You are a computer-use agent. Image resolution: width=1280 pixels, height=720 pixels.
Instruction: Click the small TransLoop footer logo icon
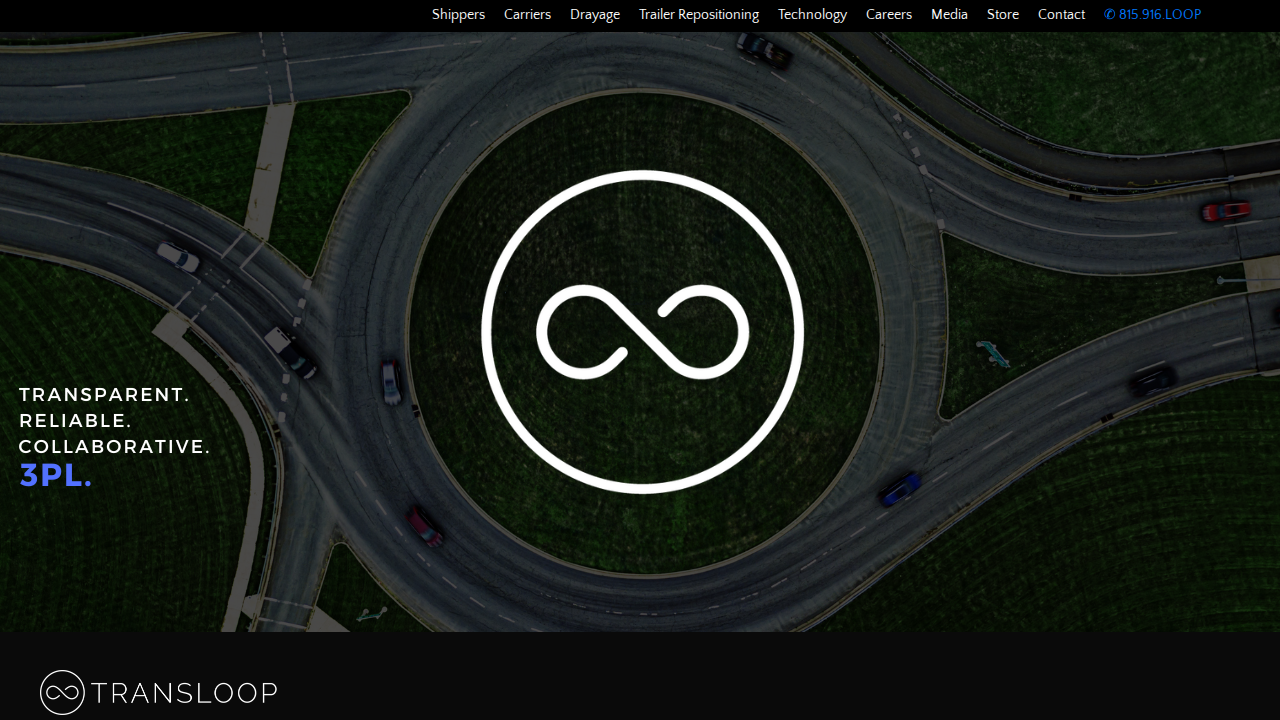62,692
